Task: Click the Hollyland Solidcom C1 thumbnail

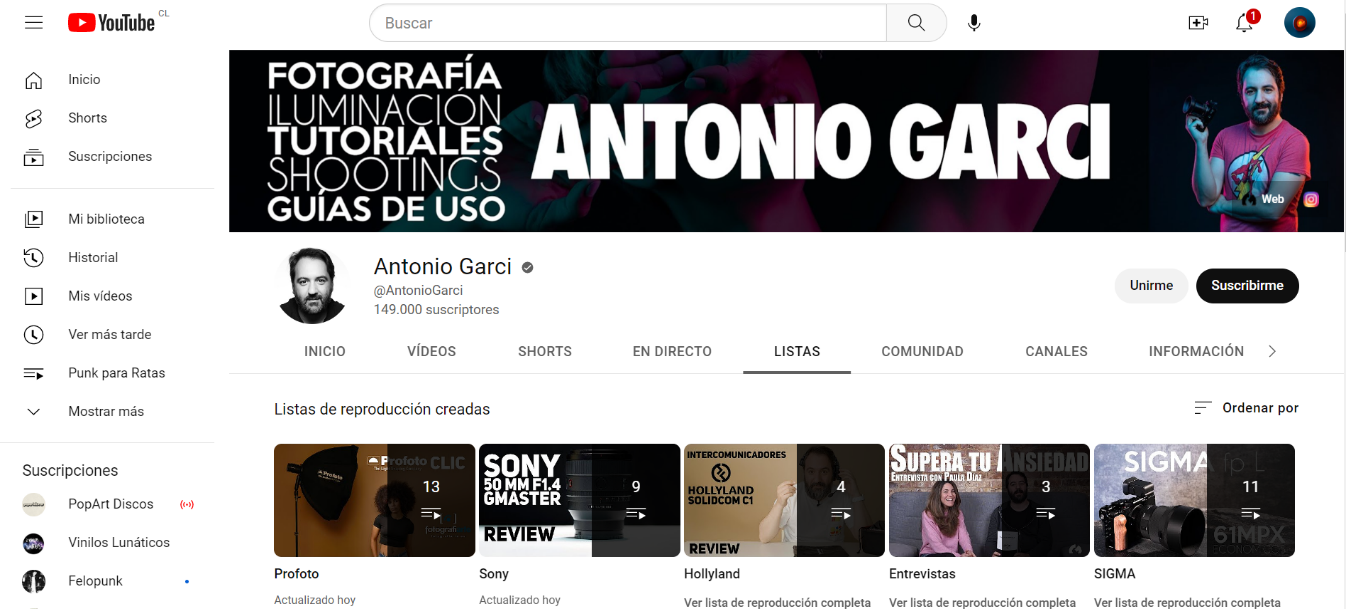Action: click(784, 500)
